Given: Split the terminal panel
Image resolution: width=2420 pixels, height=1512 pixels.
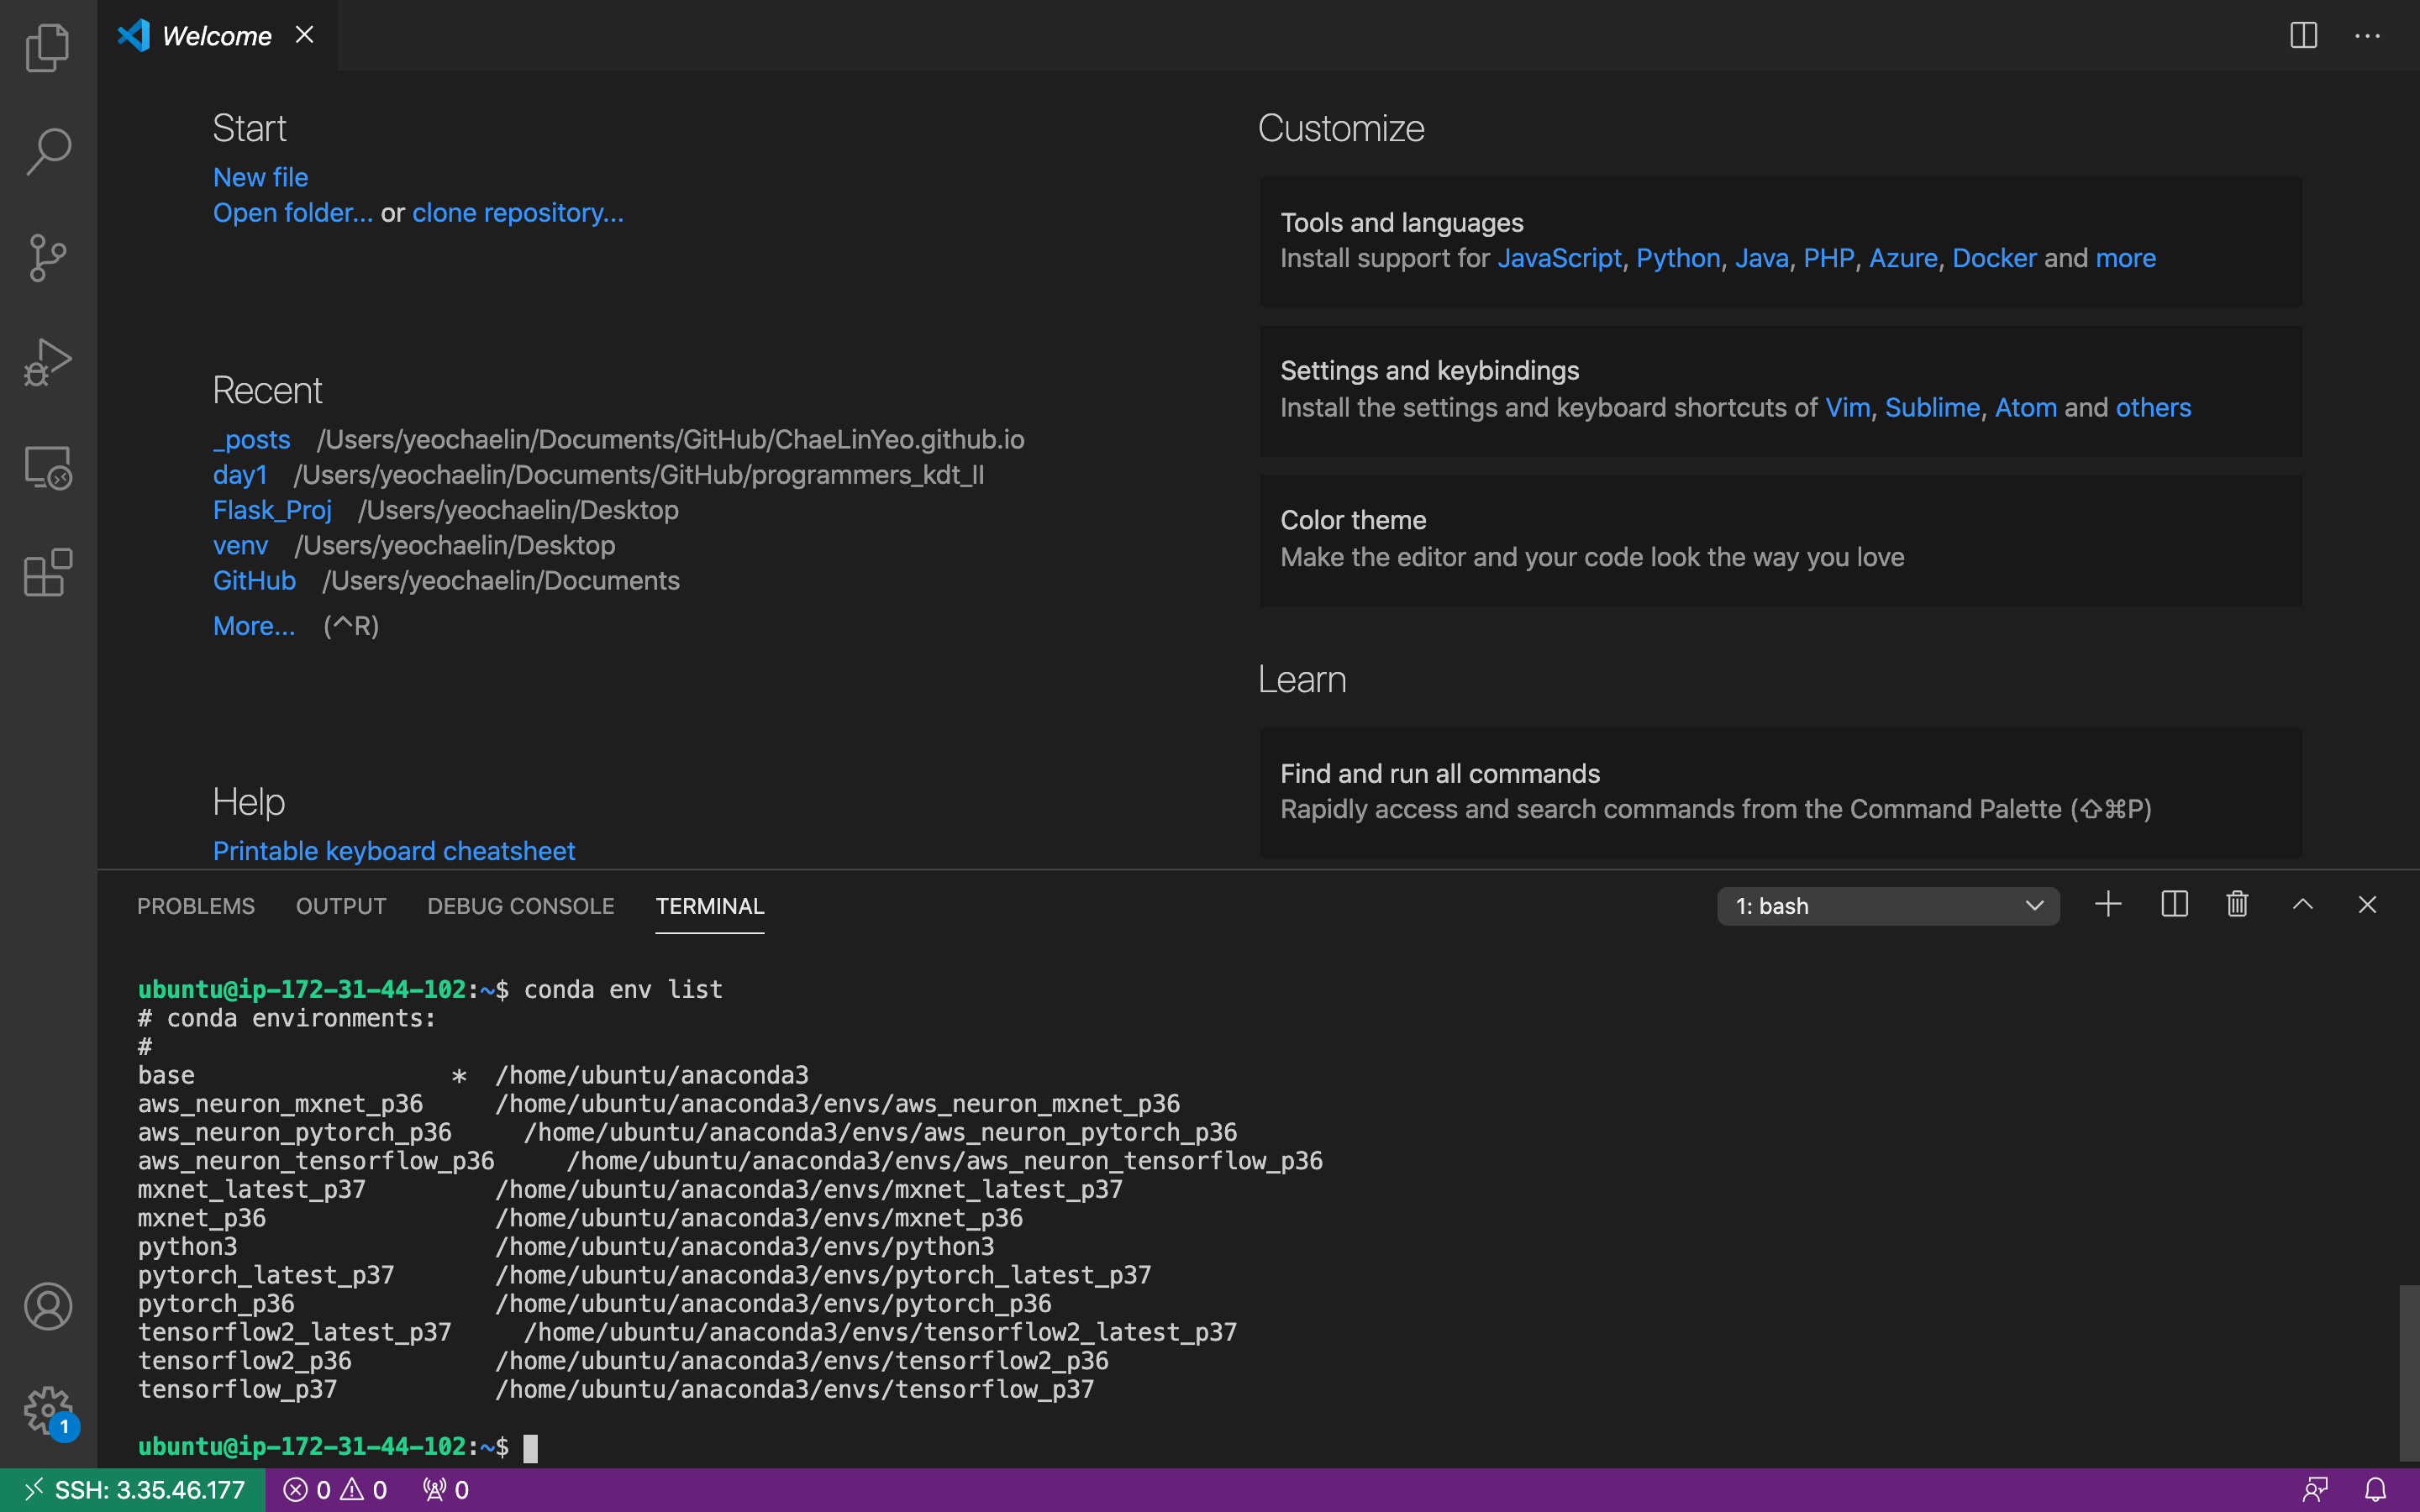Looking at the screenshot, I should [x=2174, y=904].
